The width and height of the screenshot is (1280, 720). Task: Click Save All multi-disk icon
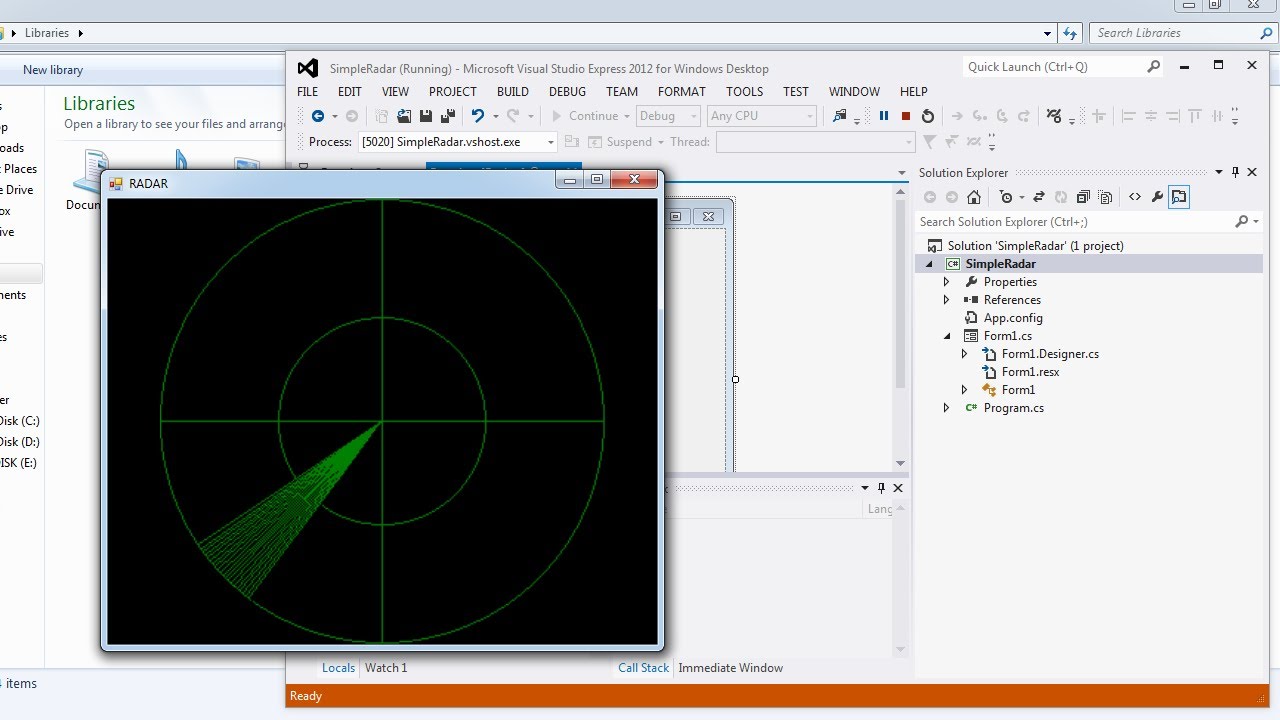(x=448, y=116)
